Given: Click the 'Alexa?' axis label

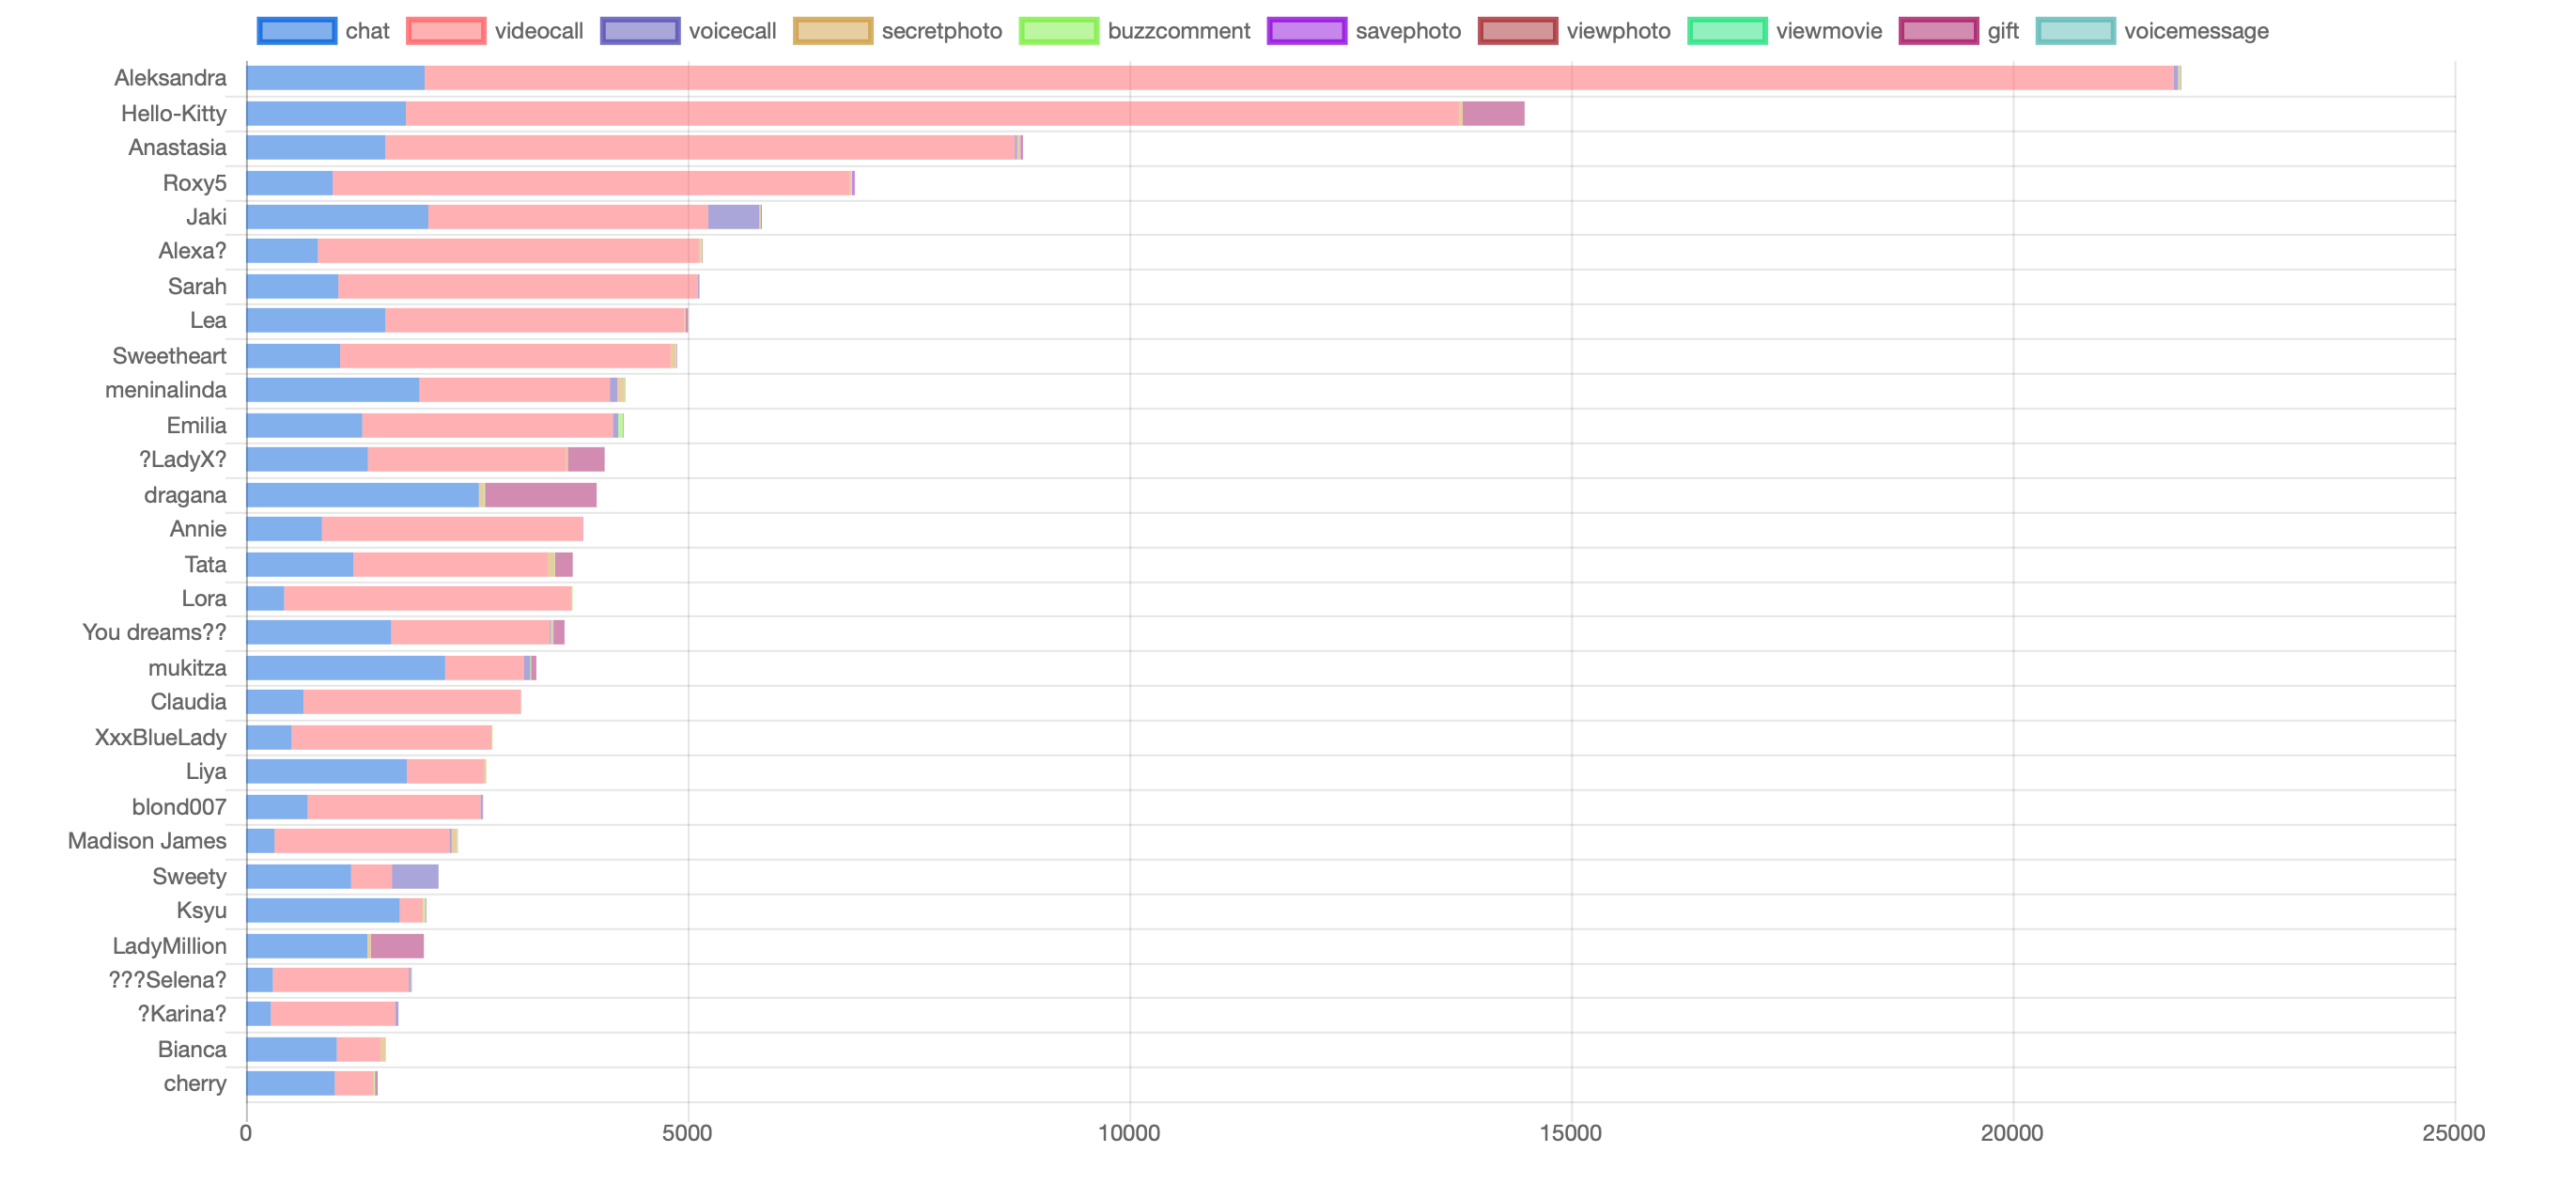Looking at the screenshot, I should coord(193,251).
